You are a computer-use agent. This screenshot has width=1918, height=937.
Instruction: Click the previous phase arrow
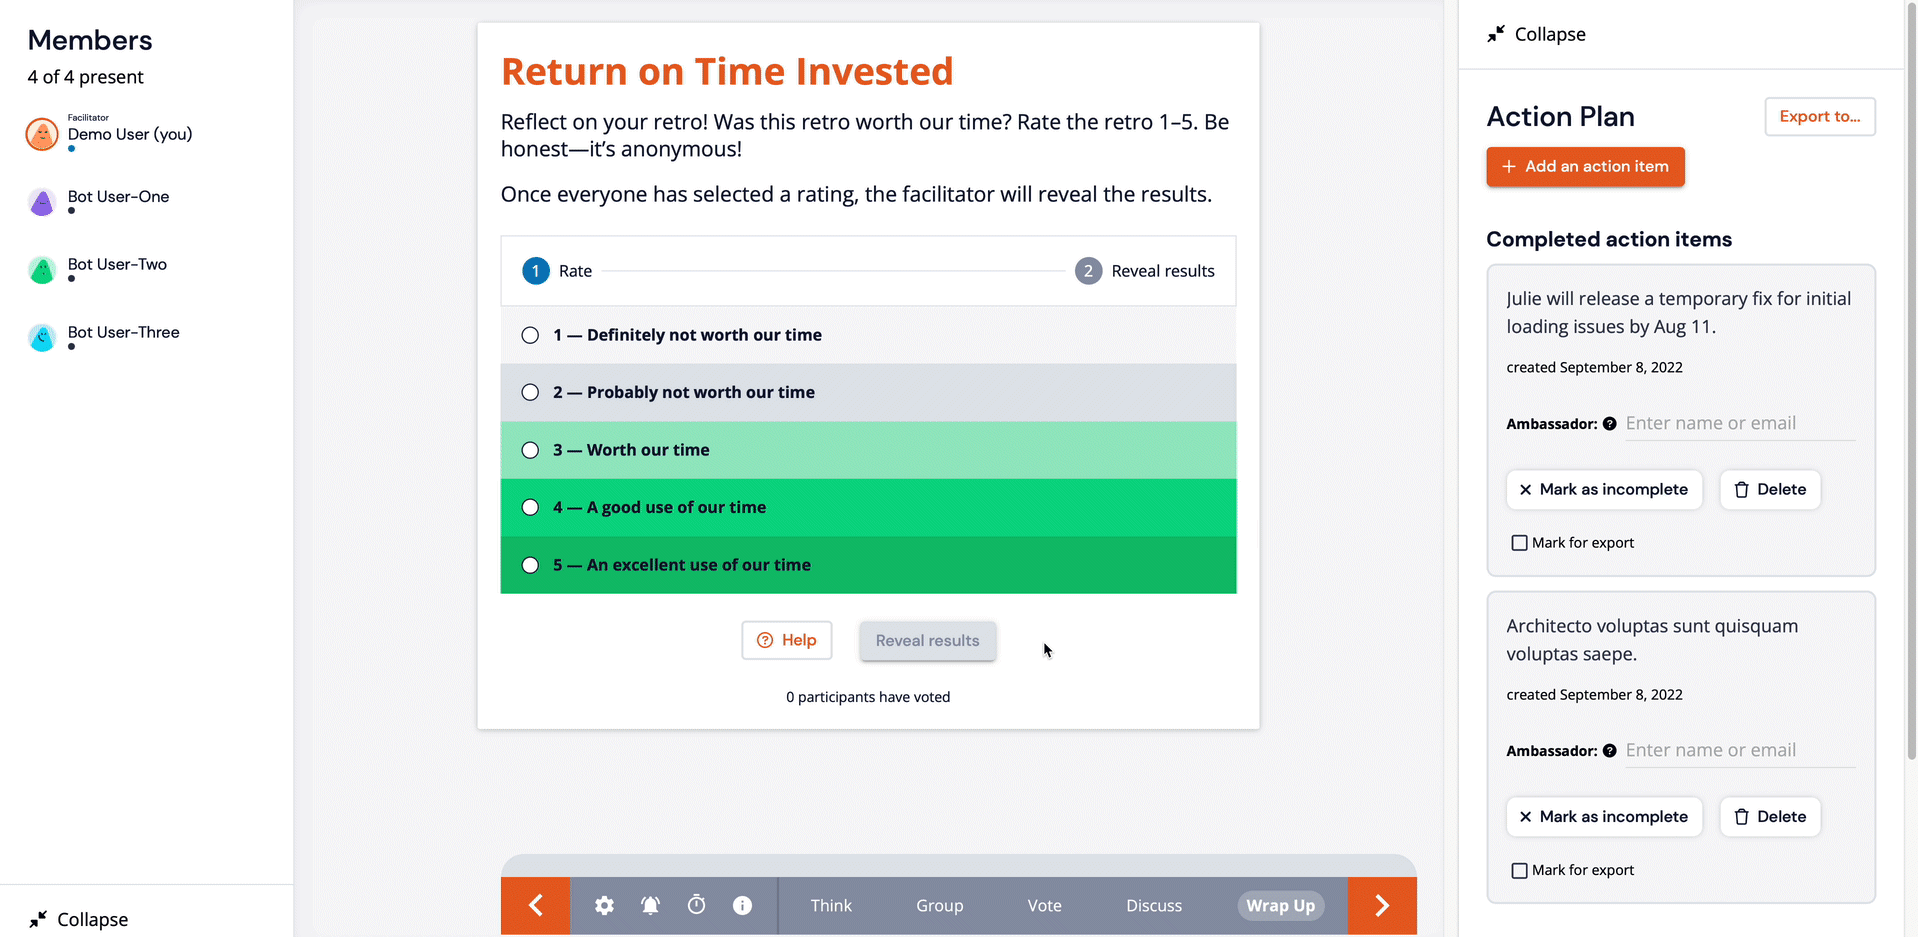pos(535,905)
